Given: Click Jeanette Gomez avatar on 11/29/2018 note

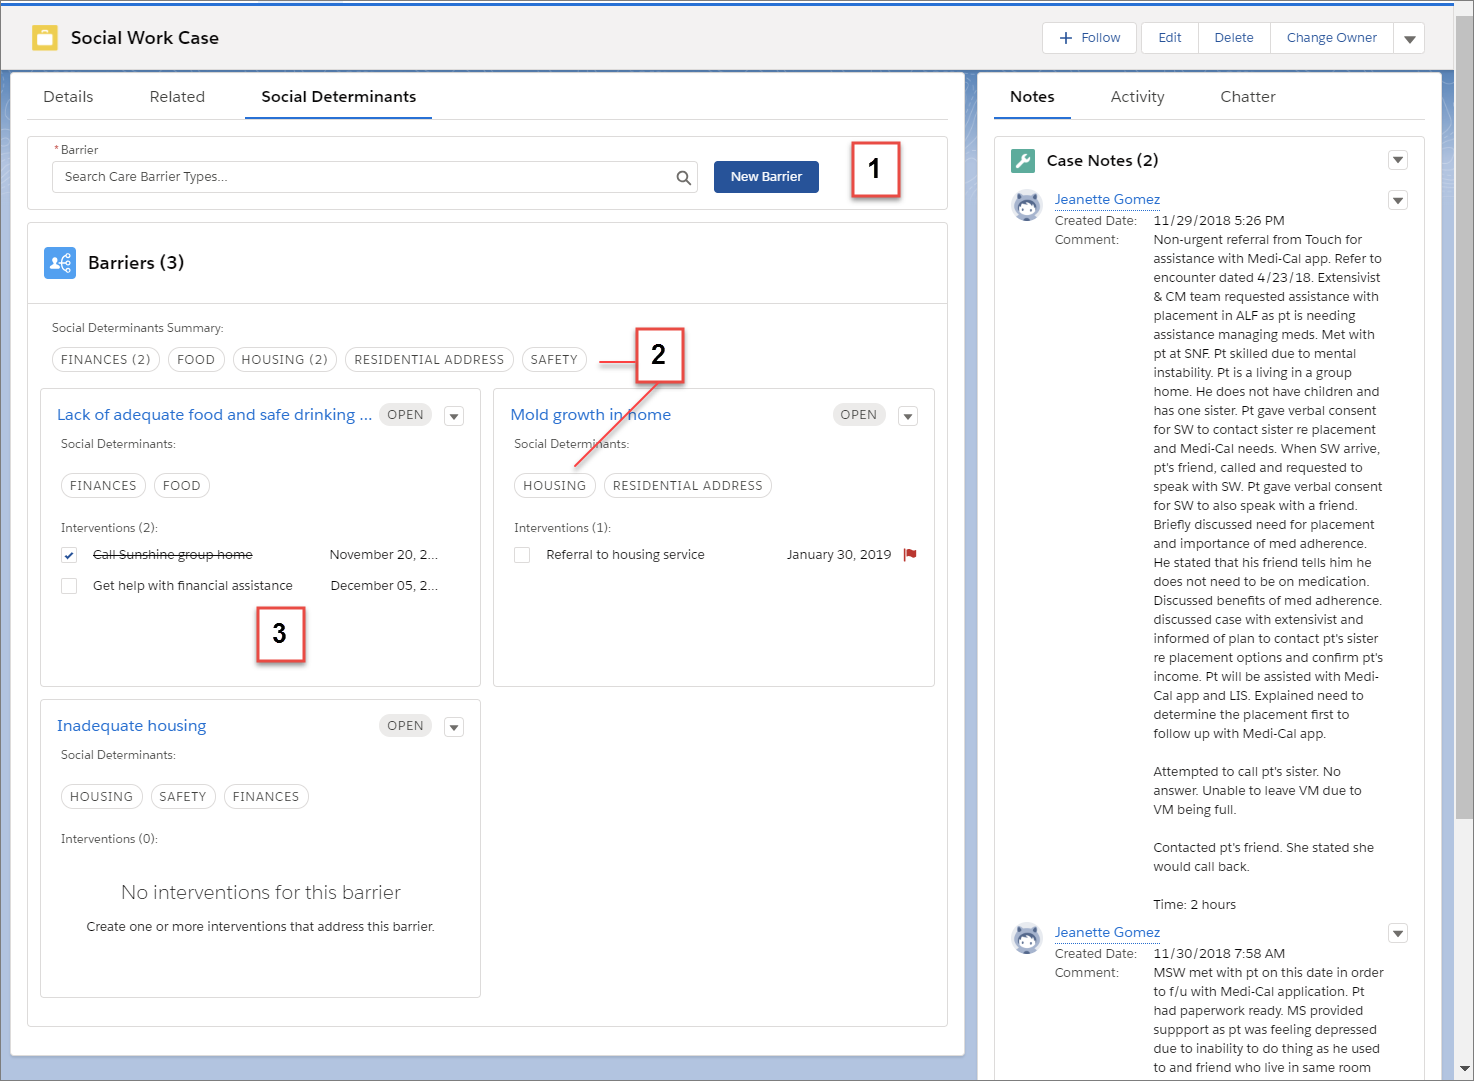Looking at the screenshot, I should [x=1027, y=205].
